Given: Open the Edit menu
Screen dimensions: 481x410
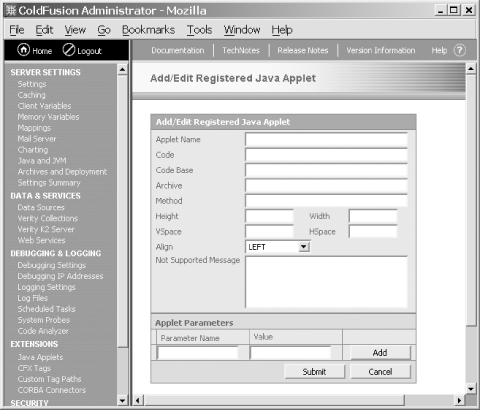Looking at the screenshot, I should (x=44, y=30).
